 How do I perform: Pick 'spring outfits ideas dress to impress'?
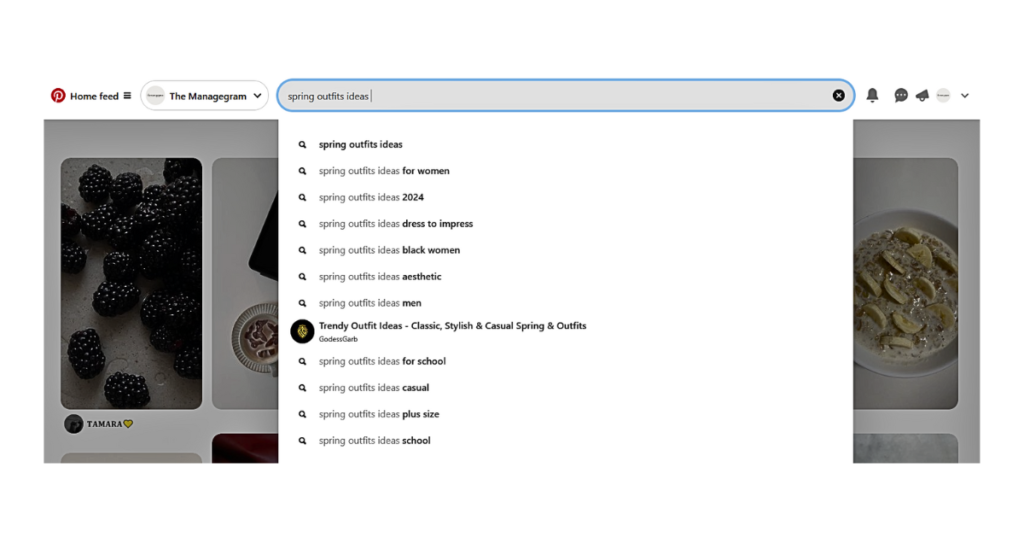[395, 224]
